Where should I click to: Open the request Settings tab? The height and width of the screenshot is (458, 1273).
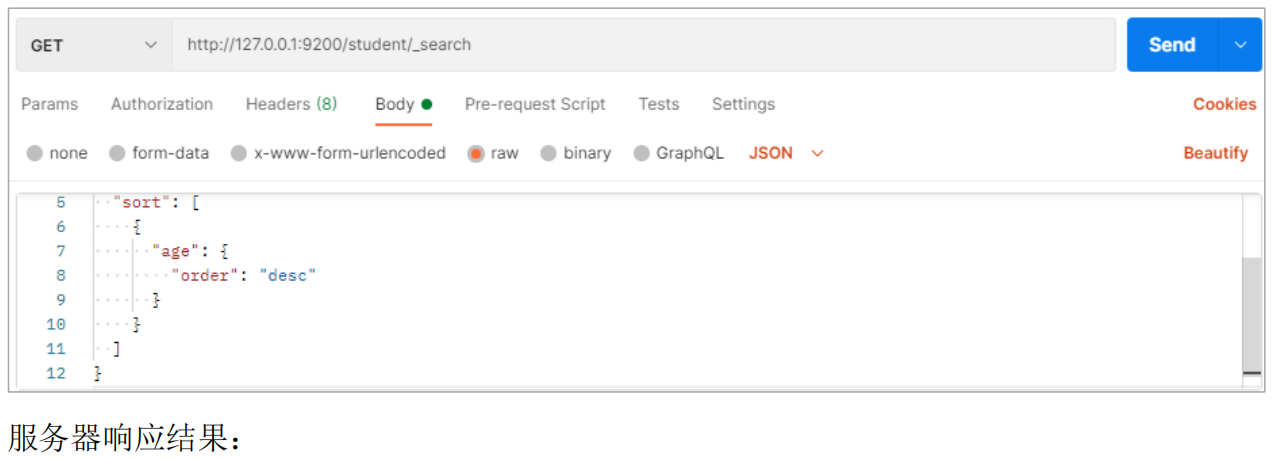(x=743, y=104)
